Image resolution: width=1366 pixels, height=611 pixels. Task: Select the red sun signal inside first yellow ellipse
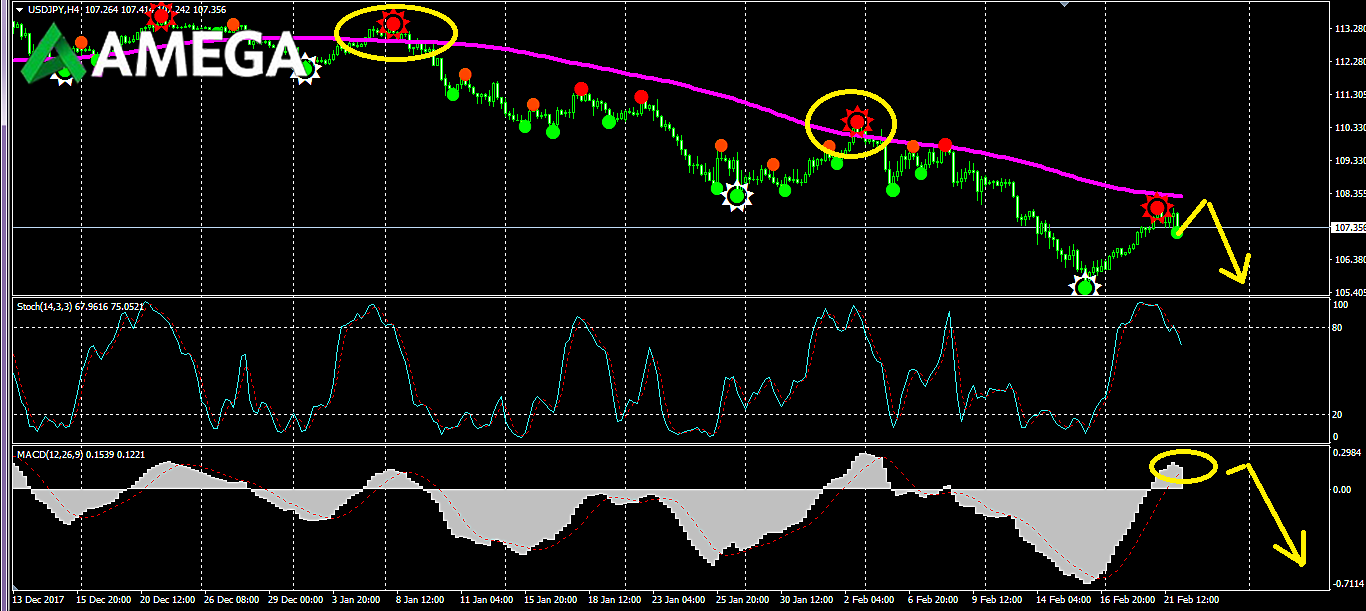[x=394, y=24]
